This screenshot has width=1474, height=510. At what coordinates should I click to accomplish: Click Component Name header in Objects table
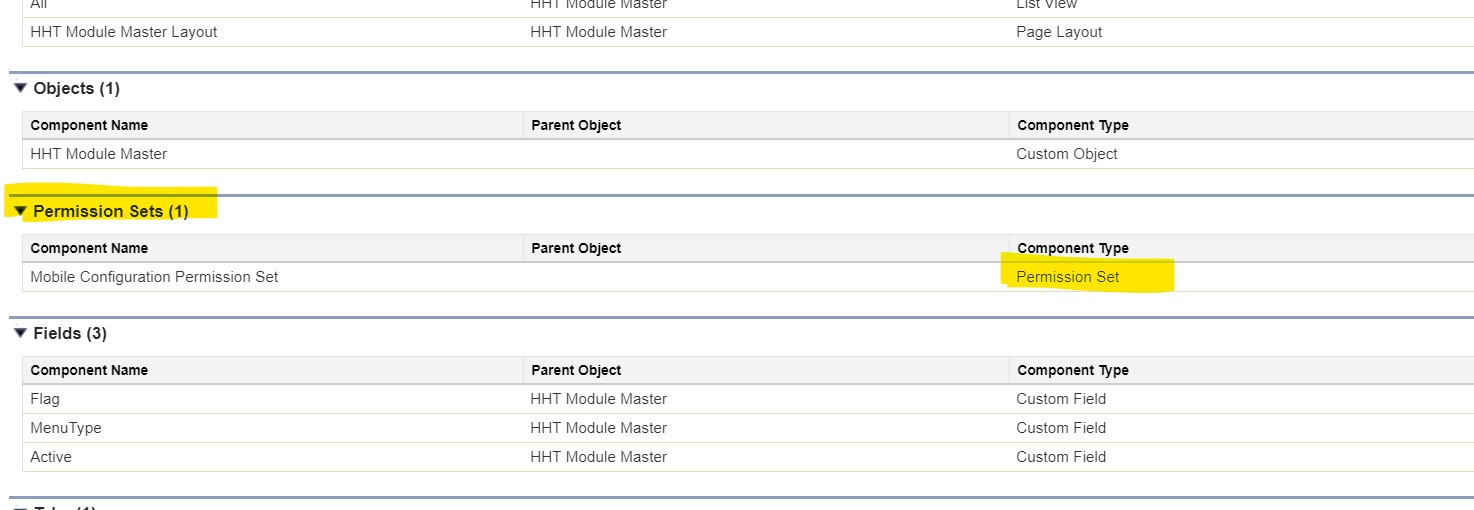coord(89,126)
